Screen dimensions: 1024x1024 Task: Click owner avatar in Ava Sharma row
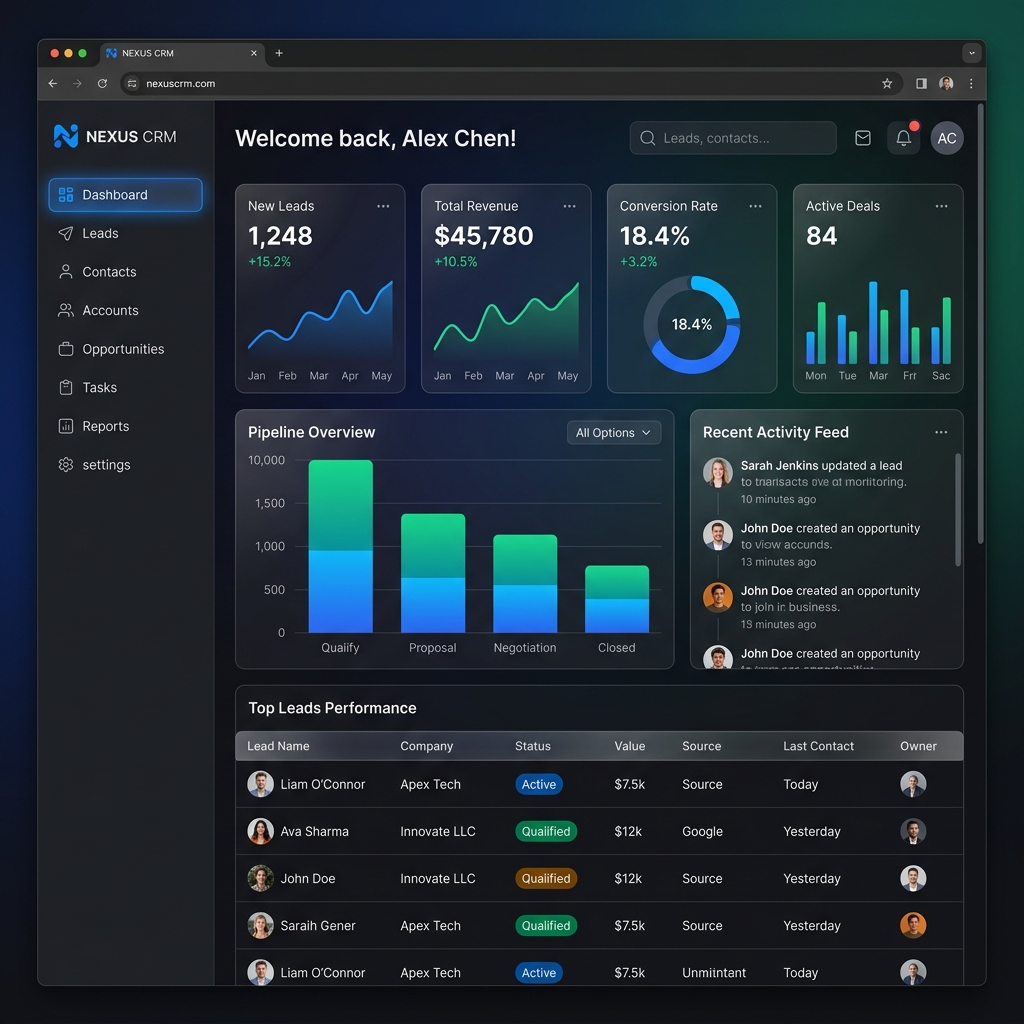913,831
